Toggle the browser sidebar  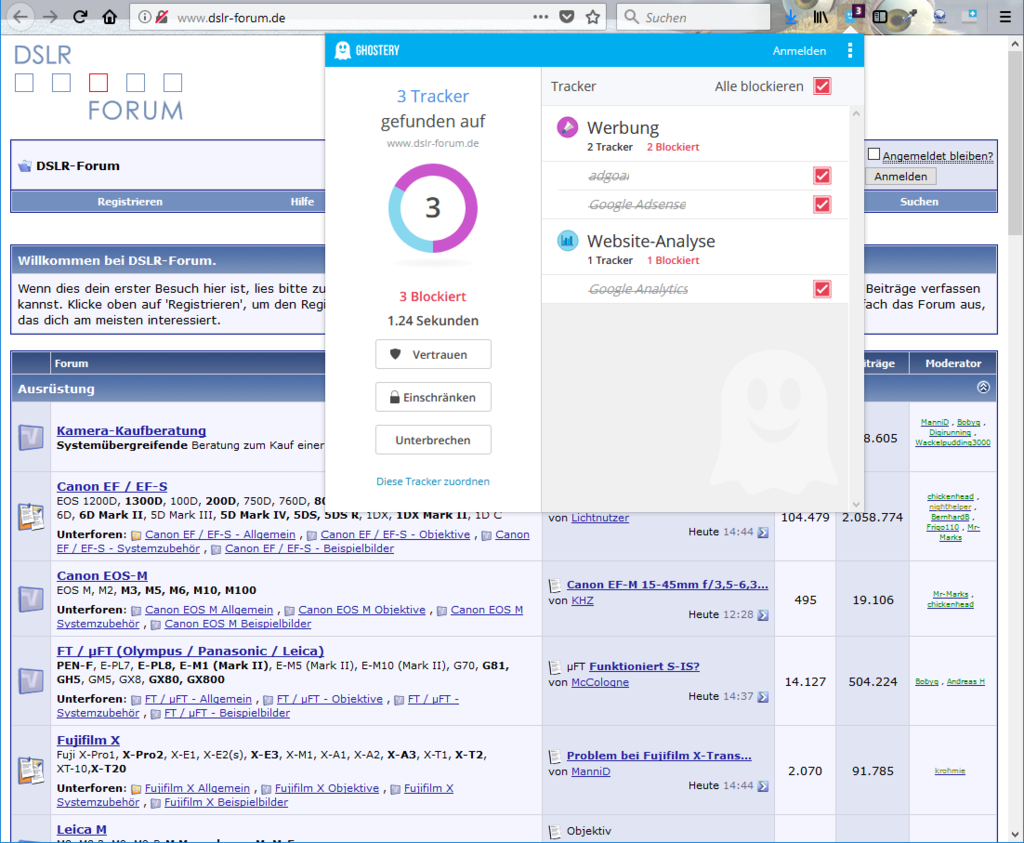880,17
